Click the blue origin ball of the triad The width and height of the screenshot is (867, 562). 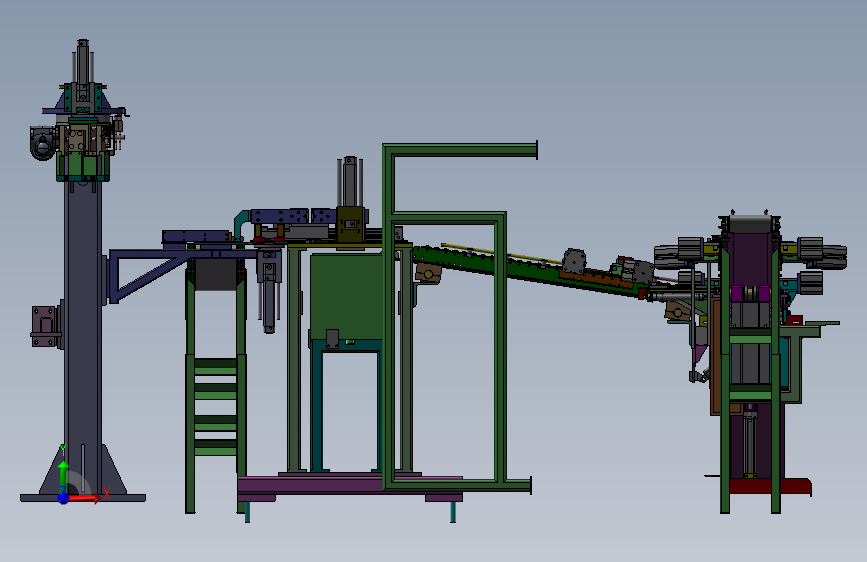[x=63, y=498]
